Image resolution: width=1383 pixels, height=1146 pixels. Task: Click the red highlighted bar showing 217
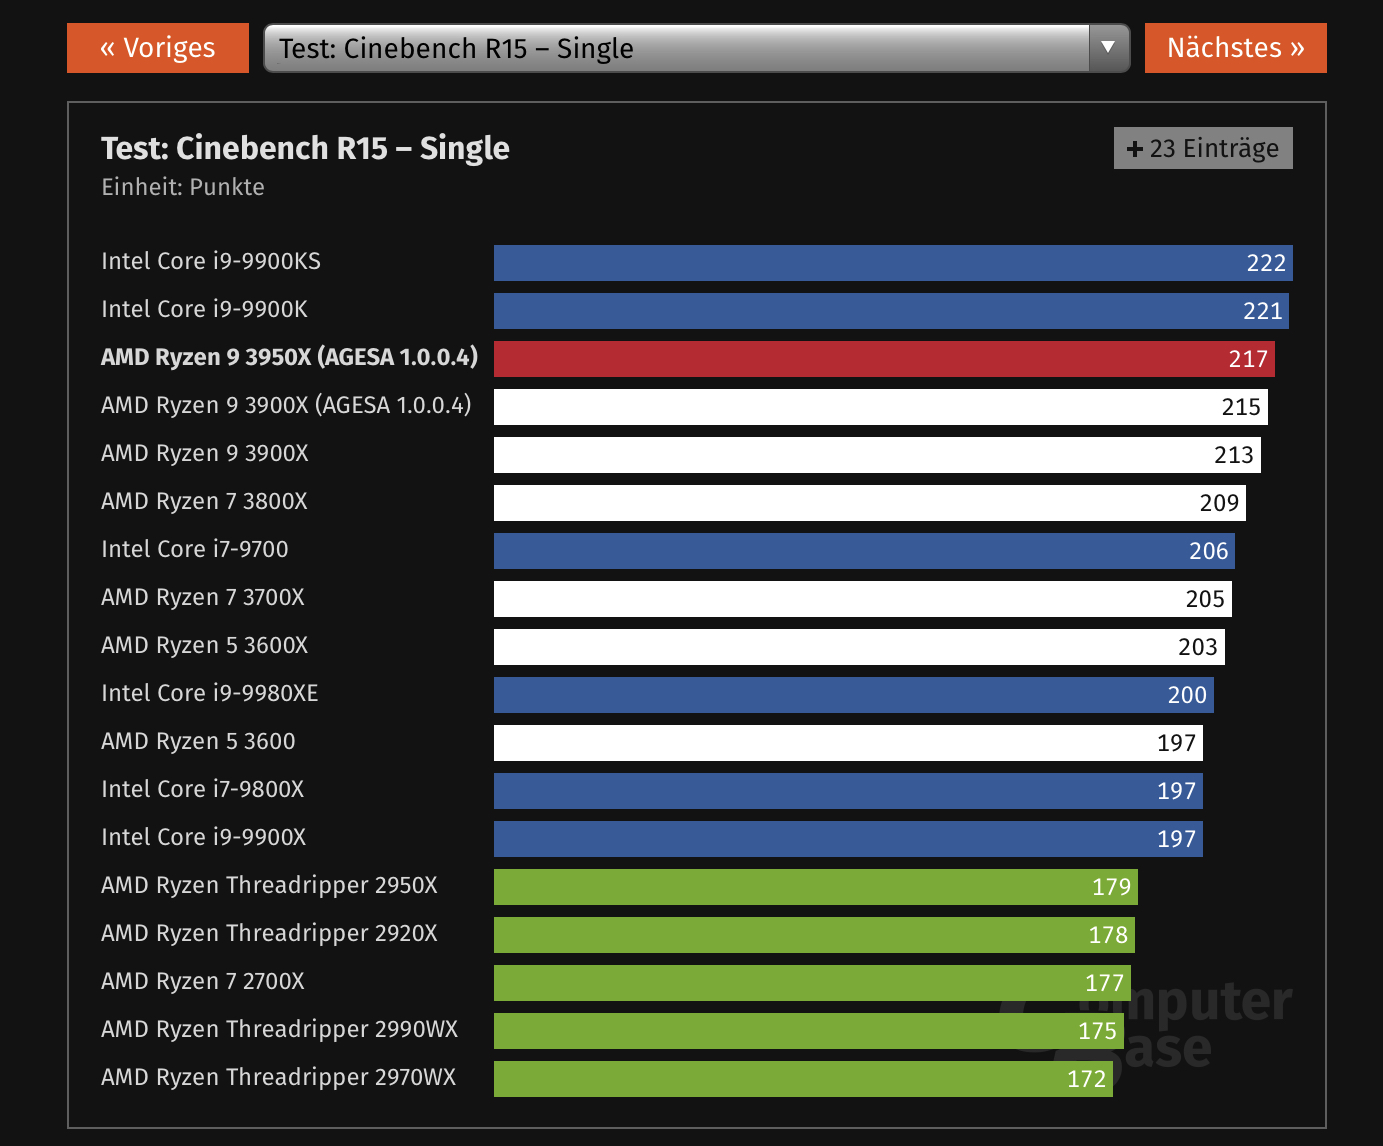point(884,359)
